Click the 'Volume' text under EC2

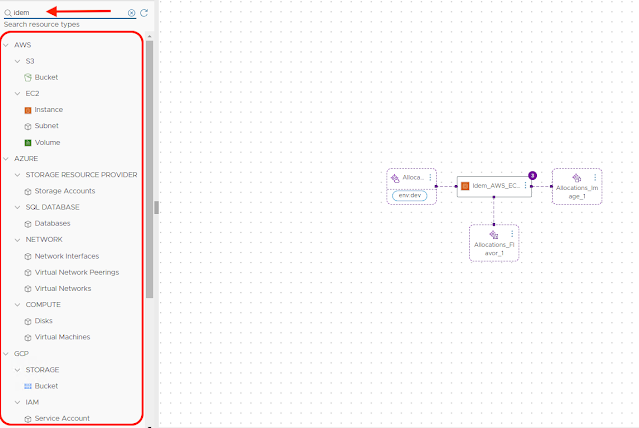[48, 142]
